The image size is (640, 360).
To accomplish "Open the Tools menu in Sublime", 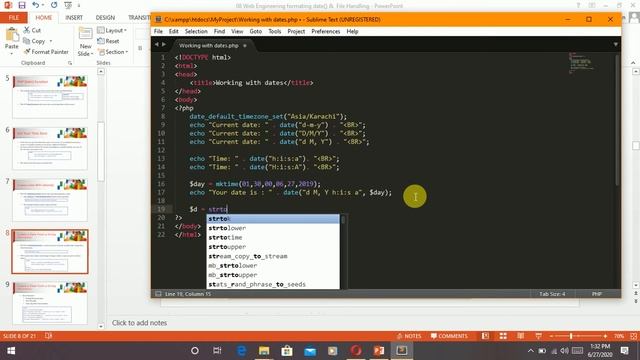I will pos(275,31).
